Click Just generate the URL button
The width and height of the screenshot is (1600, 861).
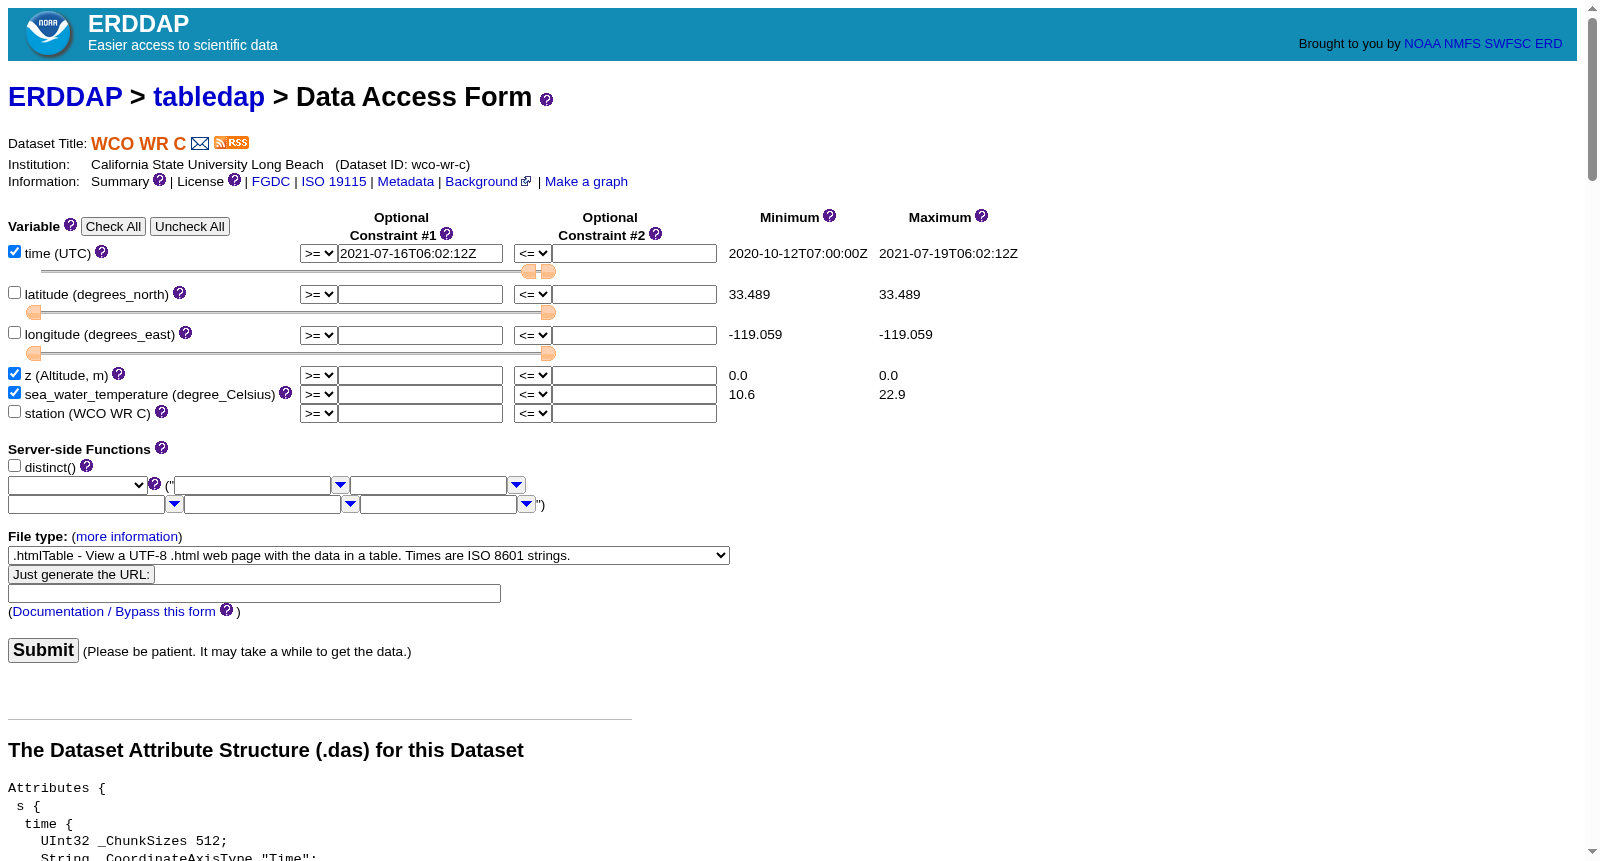click(x=81, y=575)
